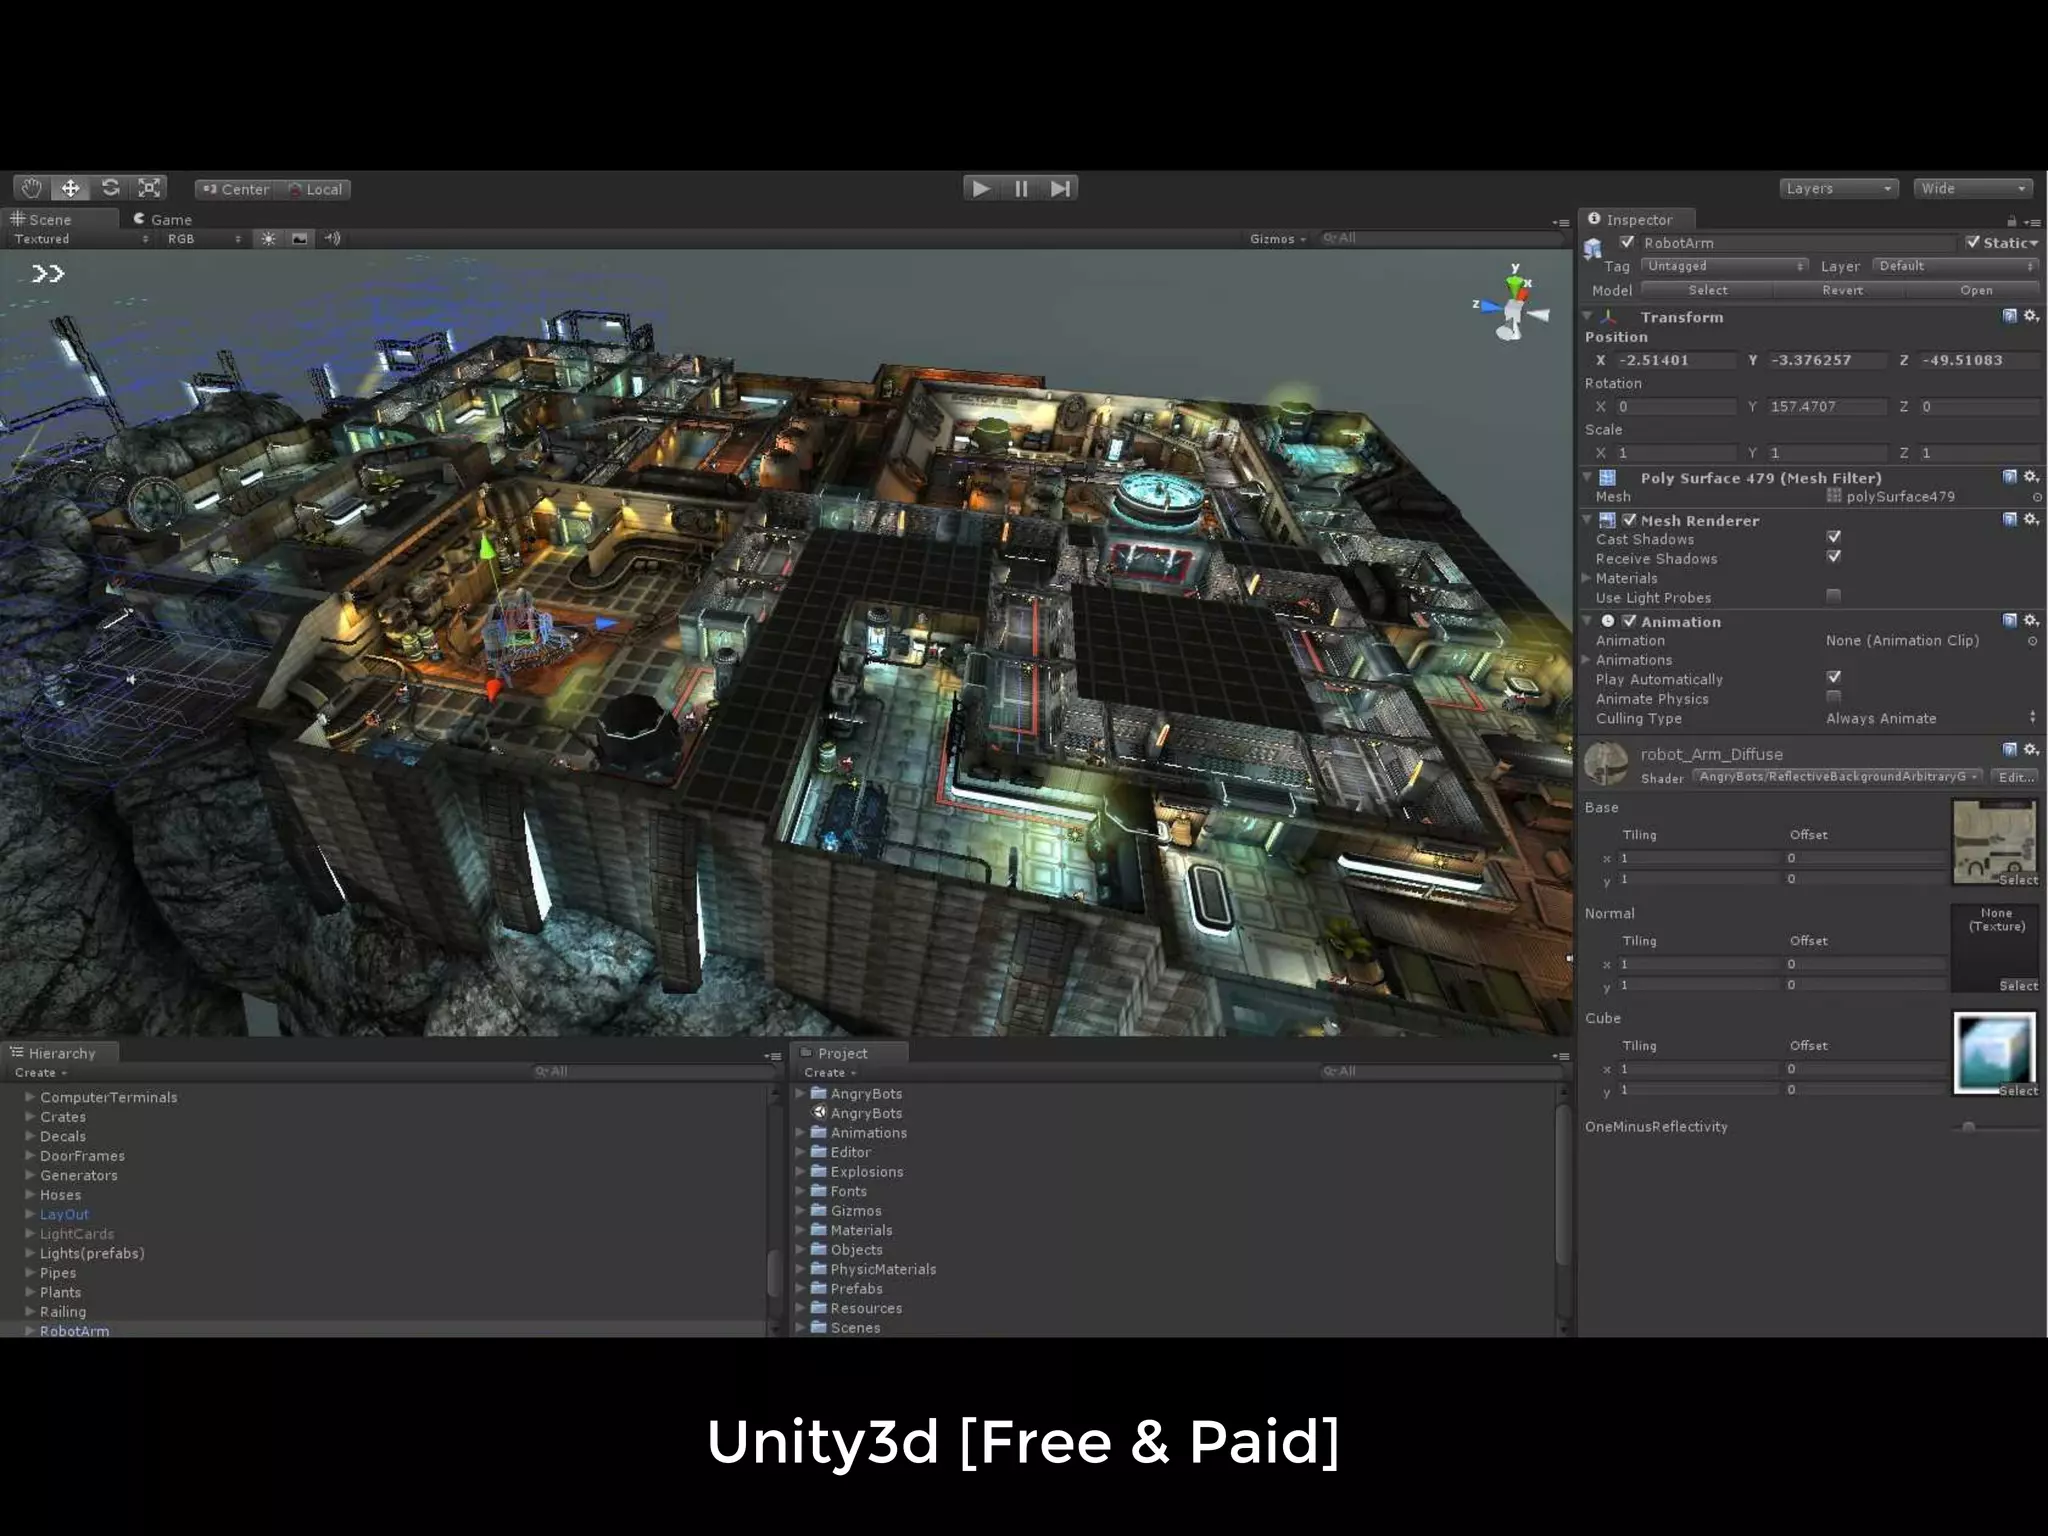Toggle Mesh Renderer enabled checkbox
The width and height of the screenshot is (2048, 1536).
tap(1629, 520)
